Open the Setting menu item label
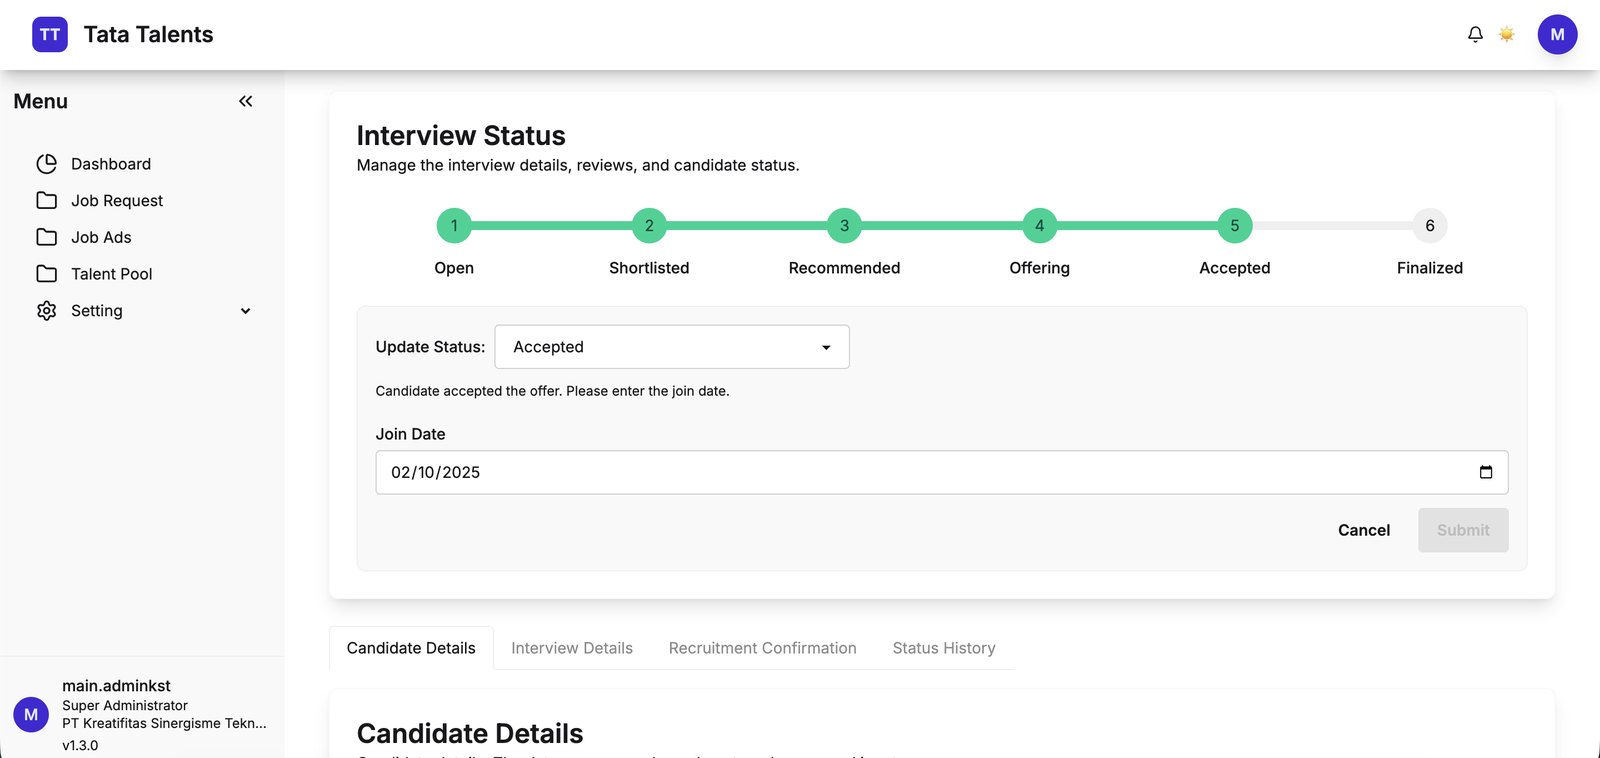 point(97,311)
